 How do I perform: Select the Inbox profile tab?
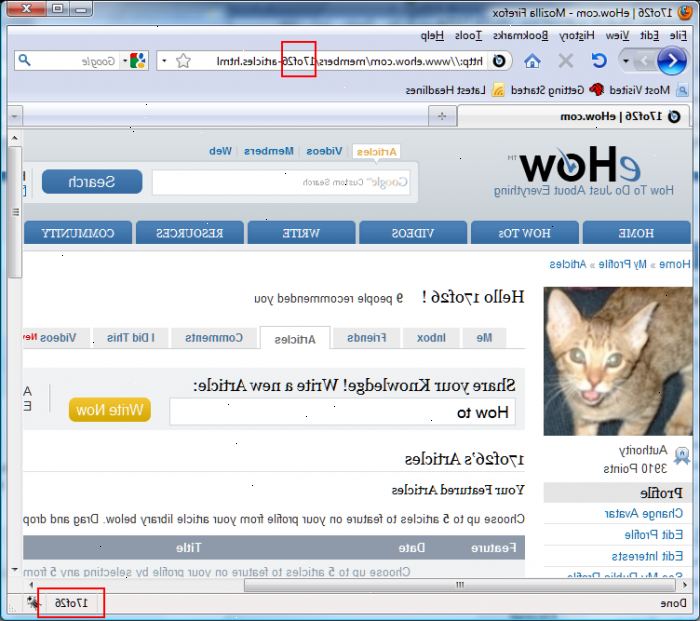coord(431,338)
